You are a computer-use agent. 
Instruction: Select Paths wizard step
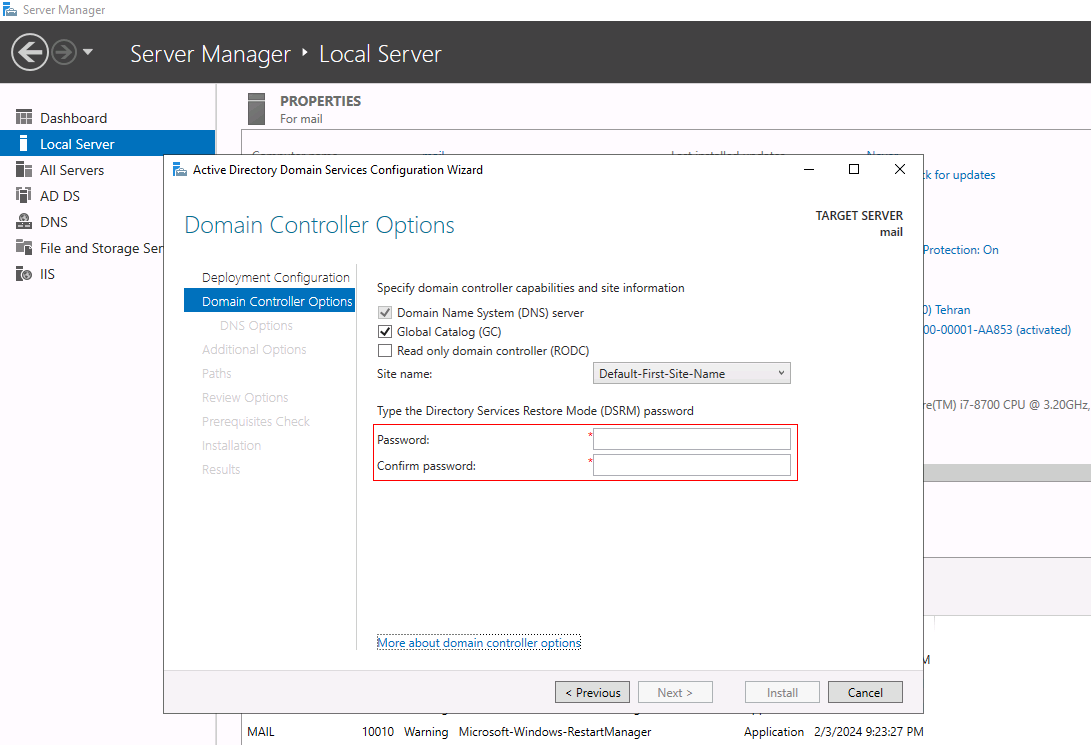(x=216, y=374)
